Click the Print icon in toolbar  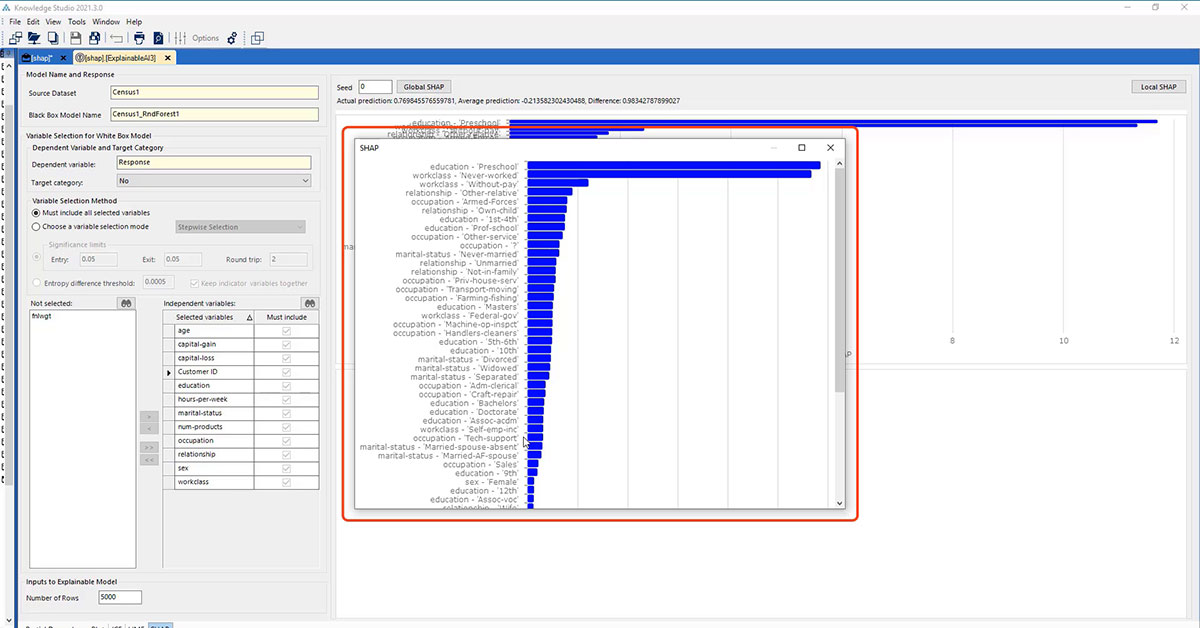tap(140, 38)
